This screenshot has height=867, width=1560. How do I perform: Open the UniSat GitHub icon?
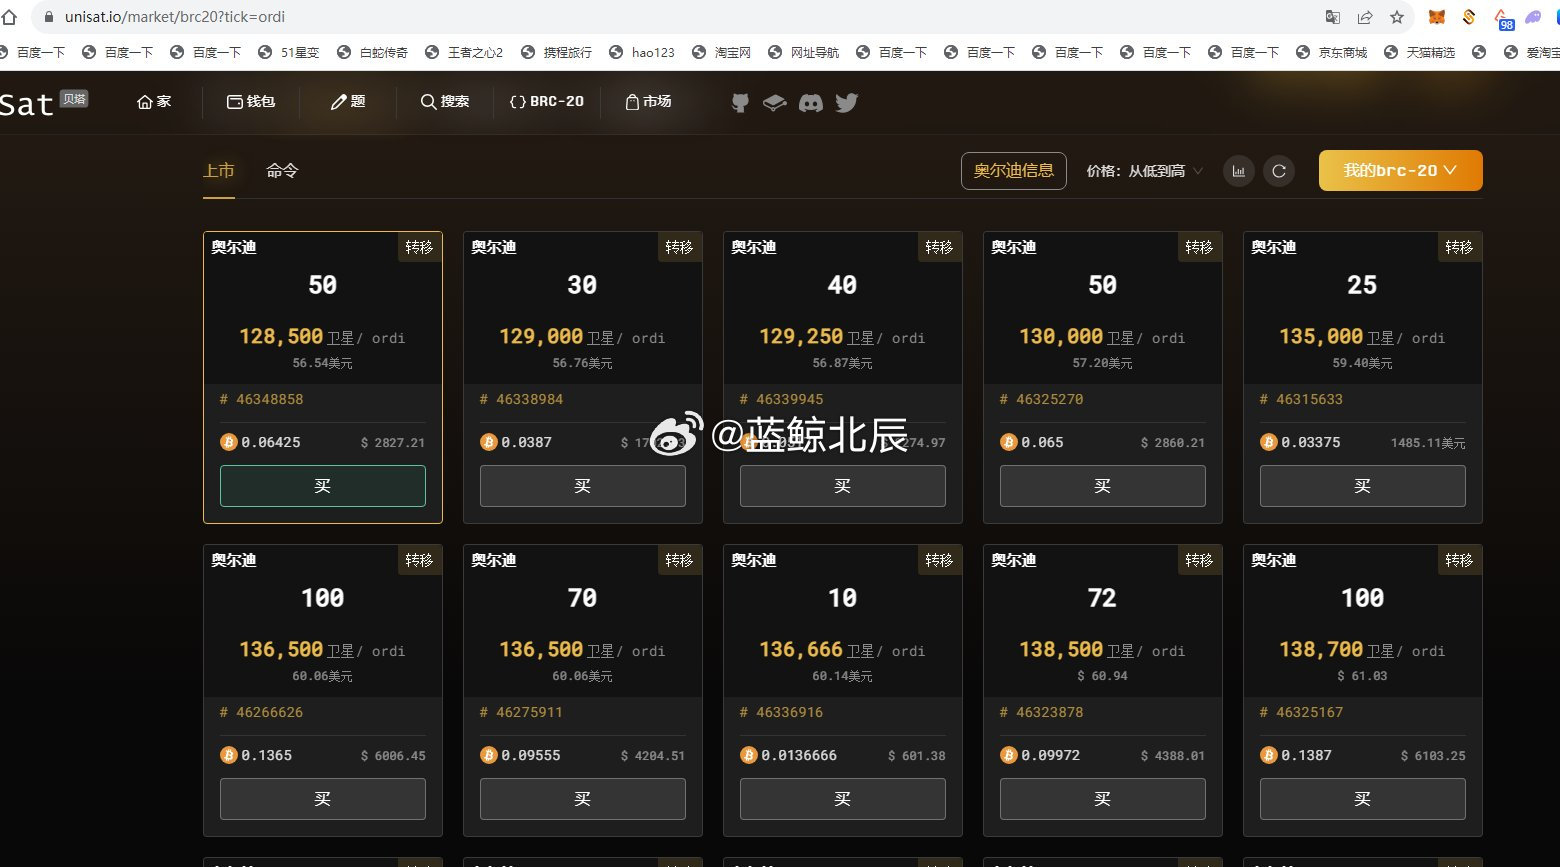point(739,102)
